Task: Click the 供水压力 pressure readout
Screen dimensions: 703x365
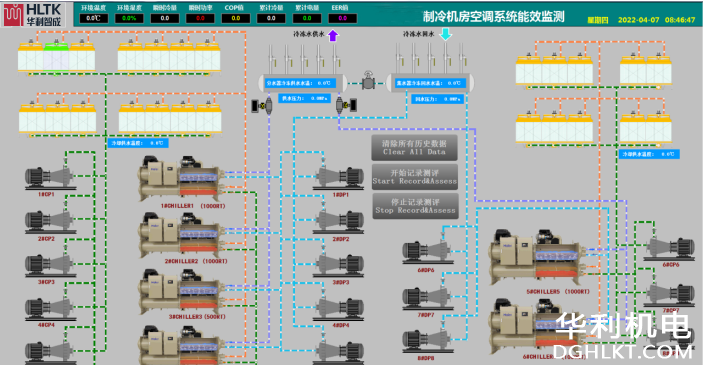Action: (305, 98)
